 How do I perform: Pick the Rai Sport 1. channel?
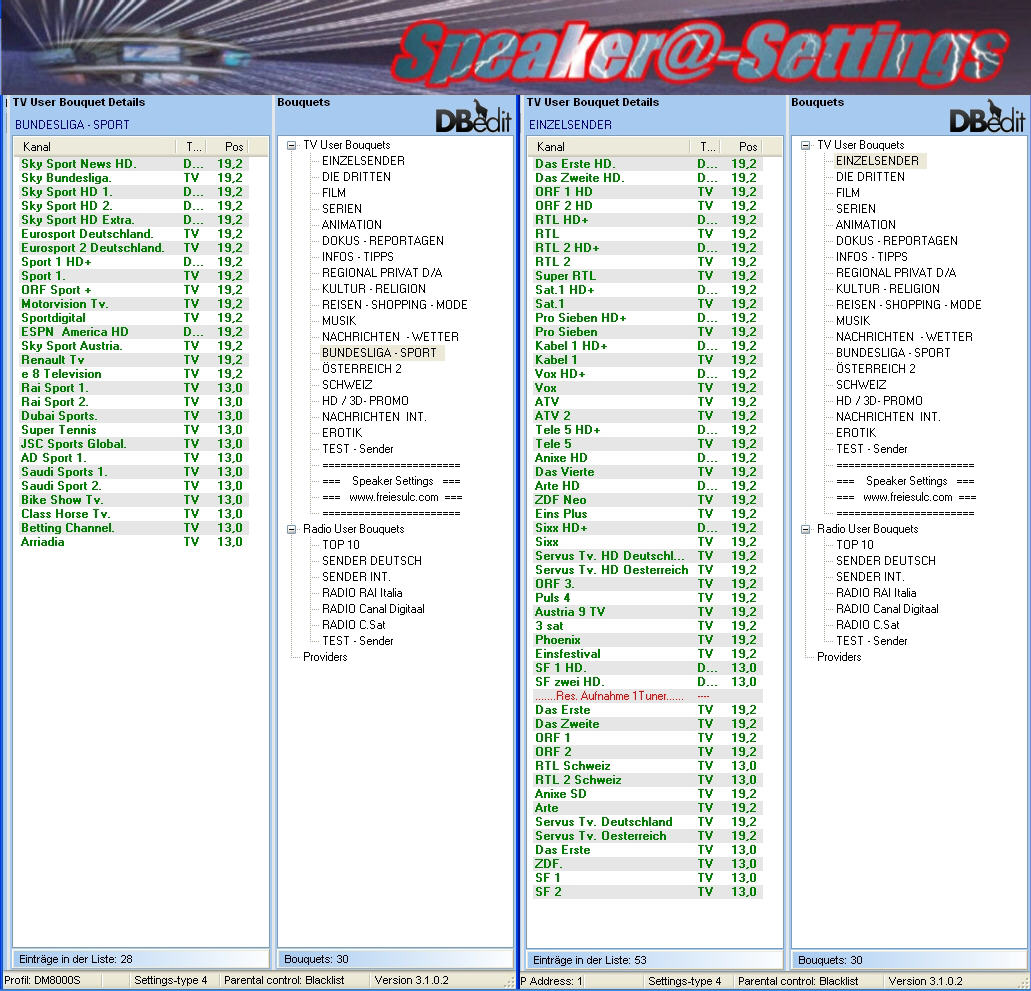click(132, 388)
